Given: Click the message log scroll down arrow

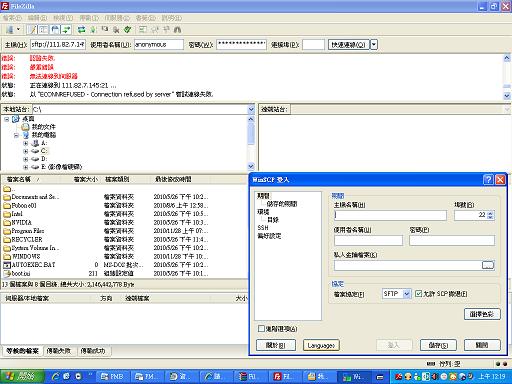Looking at the screenshot, I should 507,96.
